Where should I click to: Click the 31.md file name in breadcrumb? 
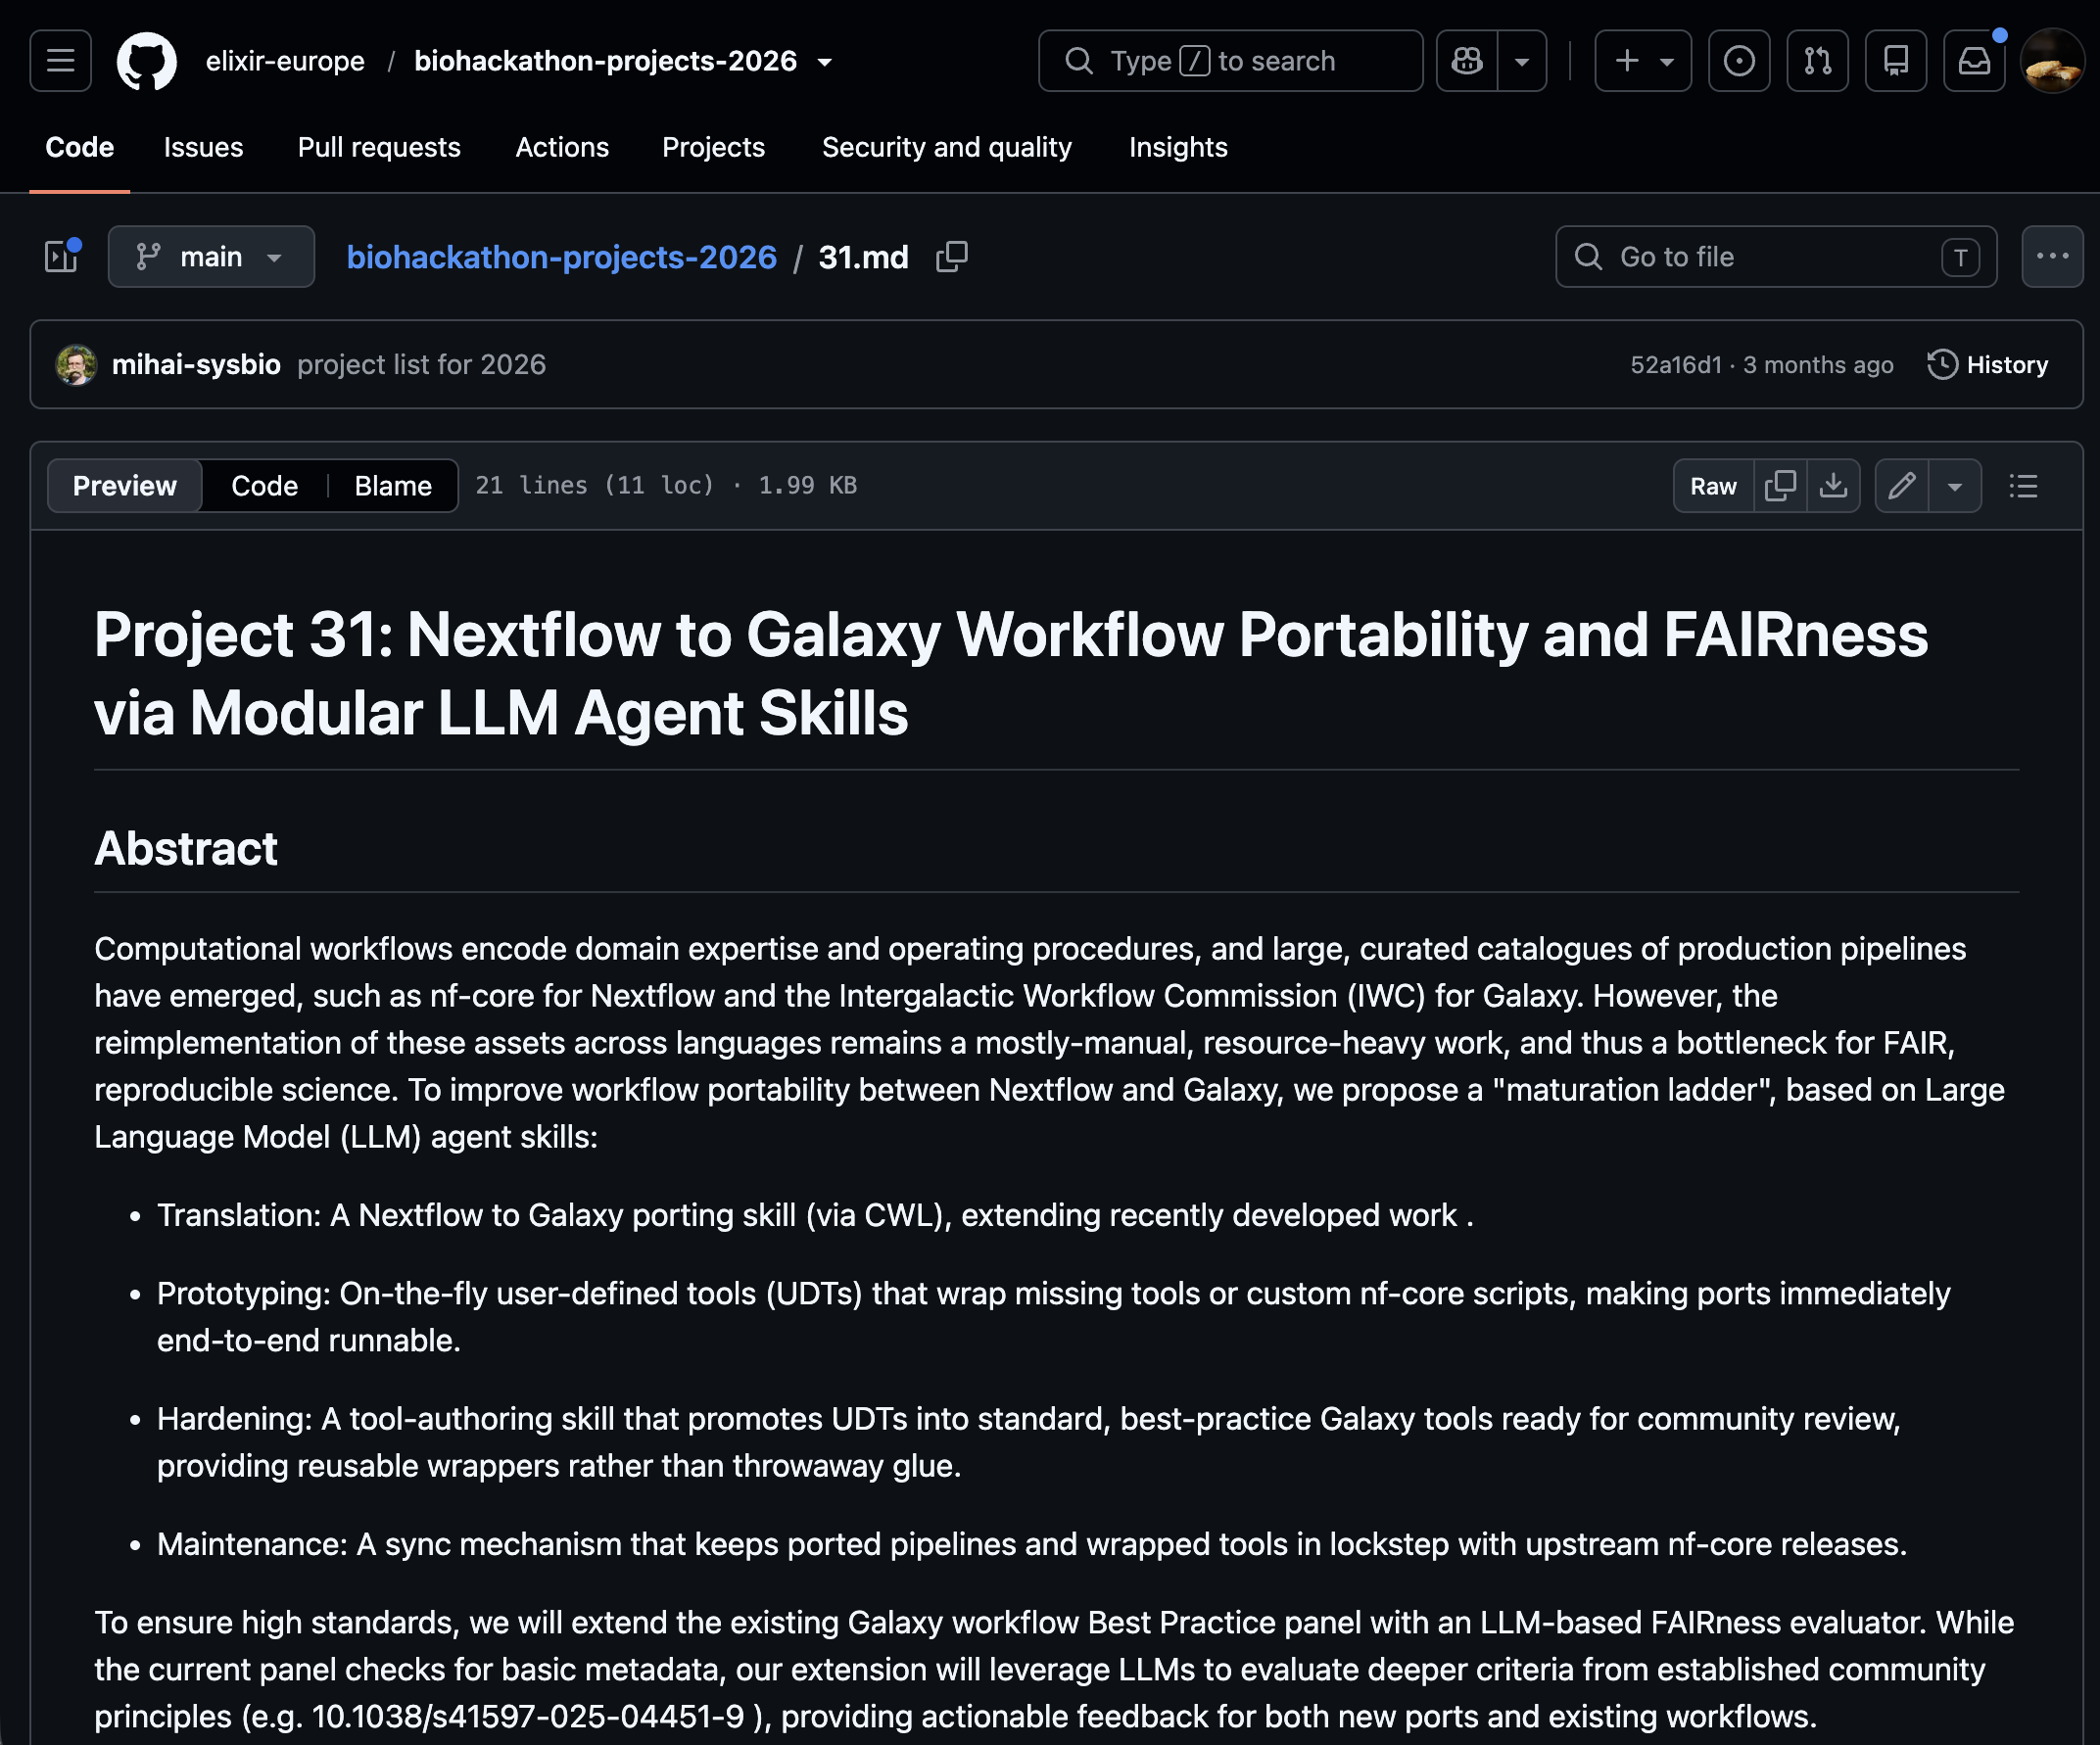863,257
